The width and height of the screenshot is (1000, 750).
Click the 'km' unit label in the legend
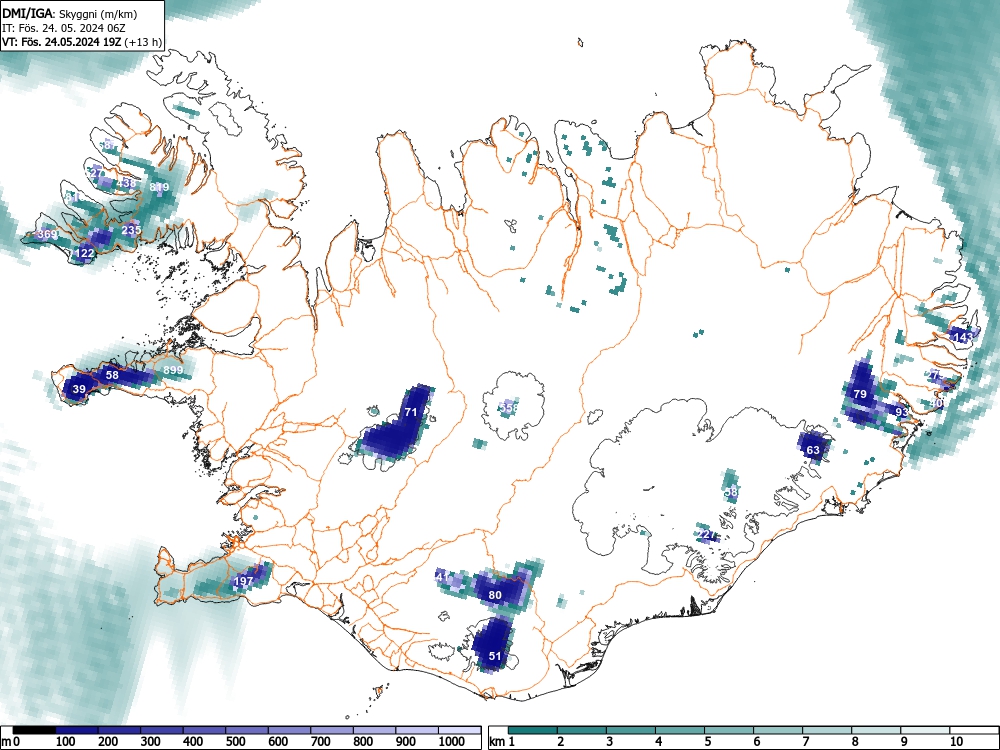click(x=497, y=742)
